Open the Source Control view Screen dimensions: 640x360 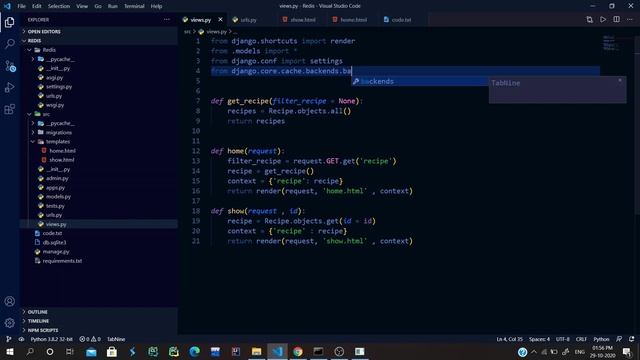[x=10, y=66]
